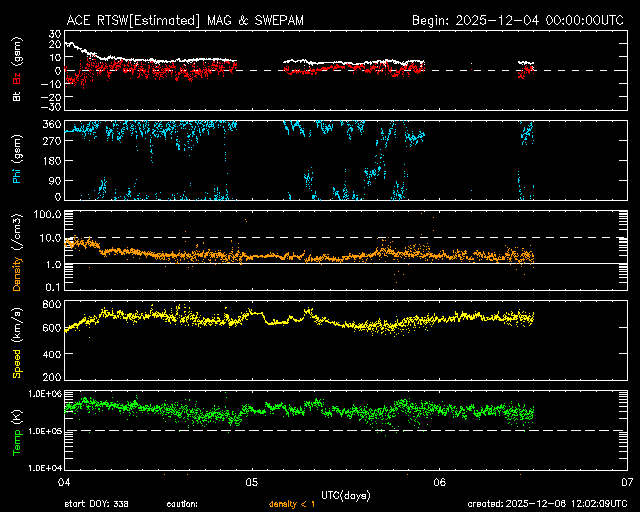Click the caution: label in the footer
Screen dimensions: 640x512
[182, 504]
